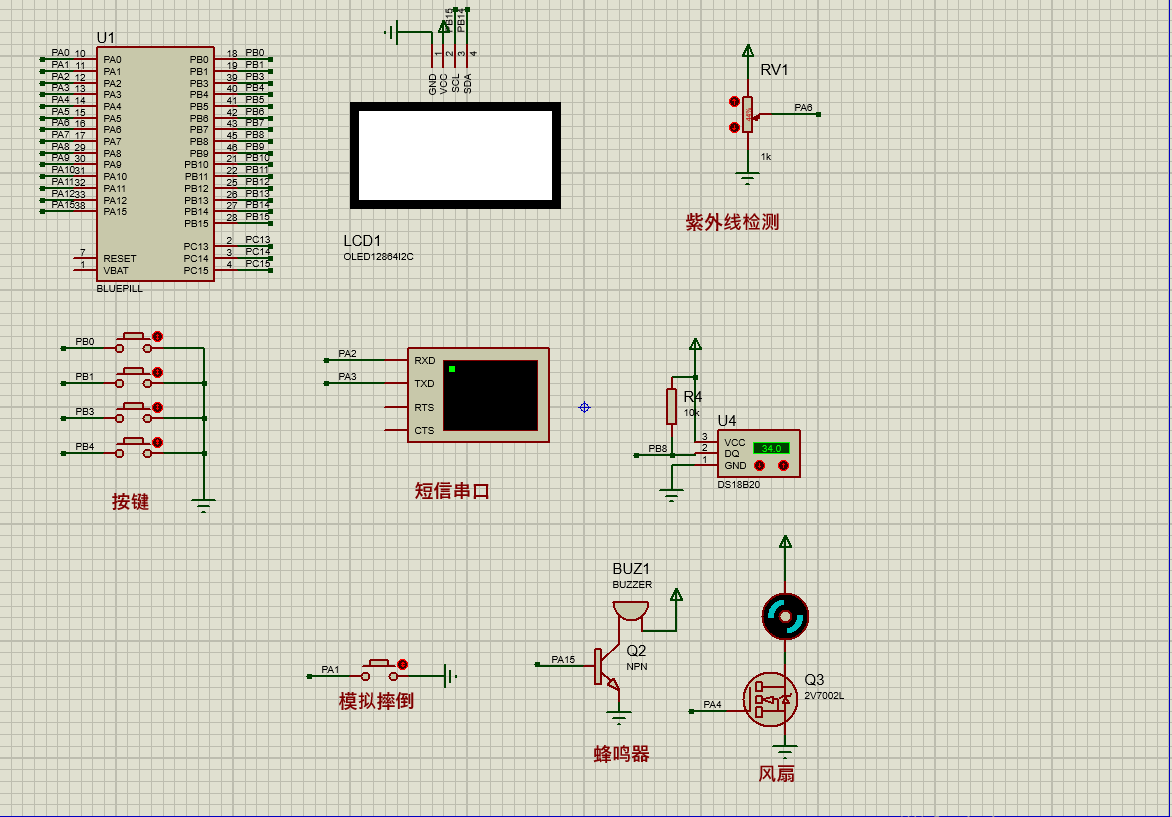
Task: Click the power terminal arrow above RV1
Action: 747,51
